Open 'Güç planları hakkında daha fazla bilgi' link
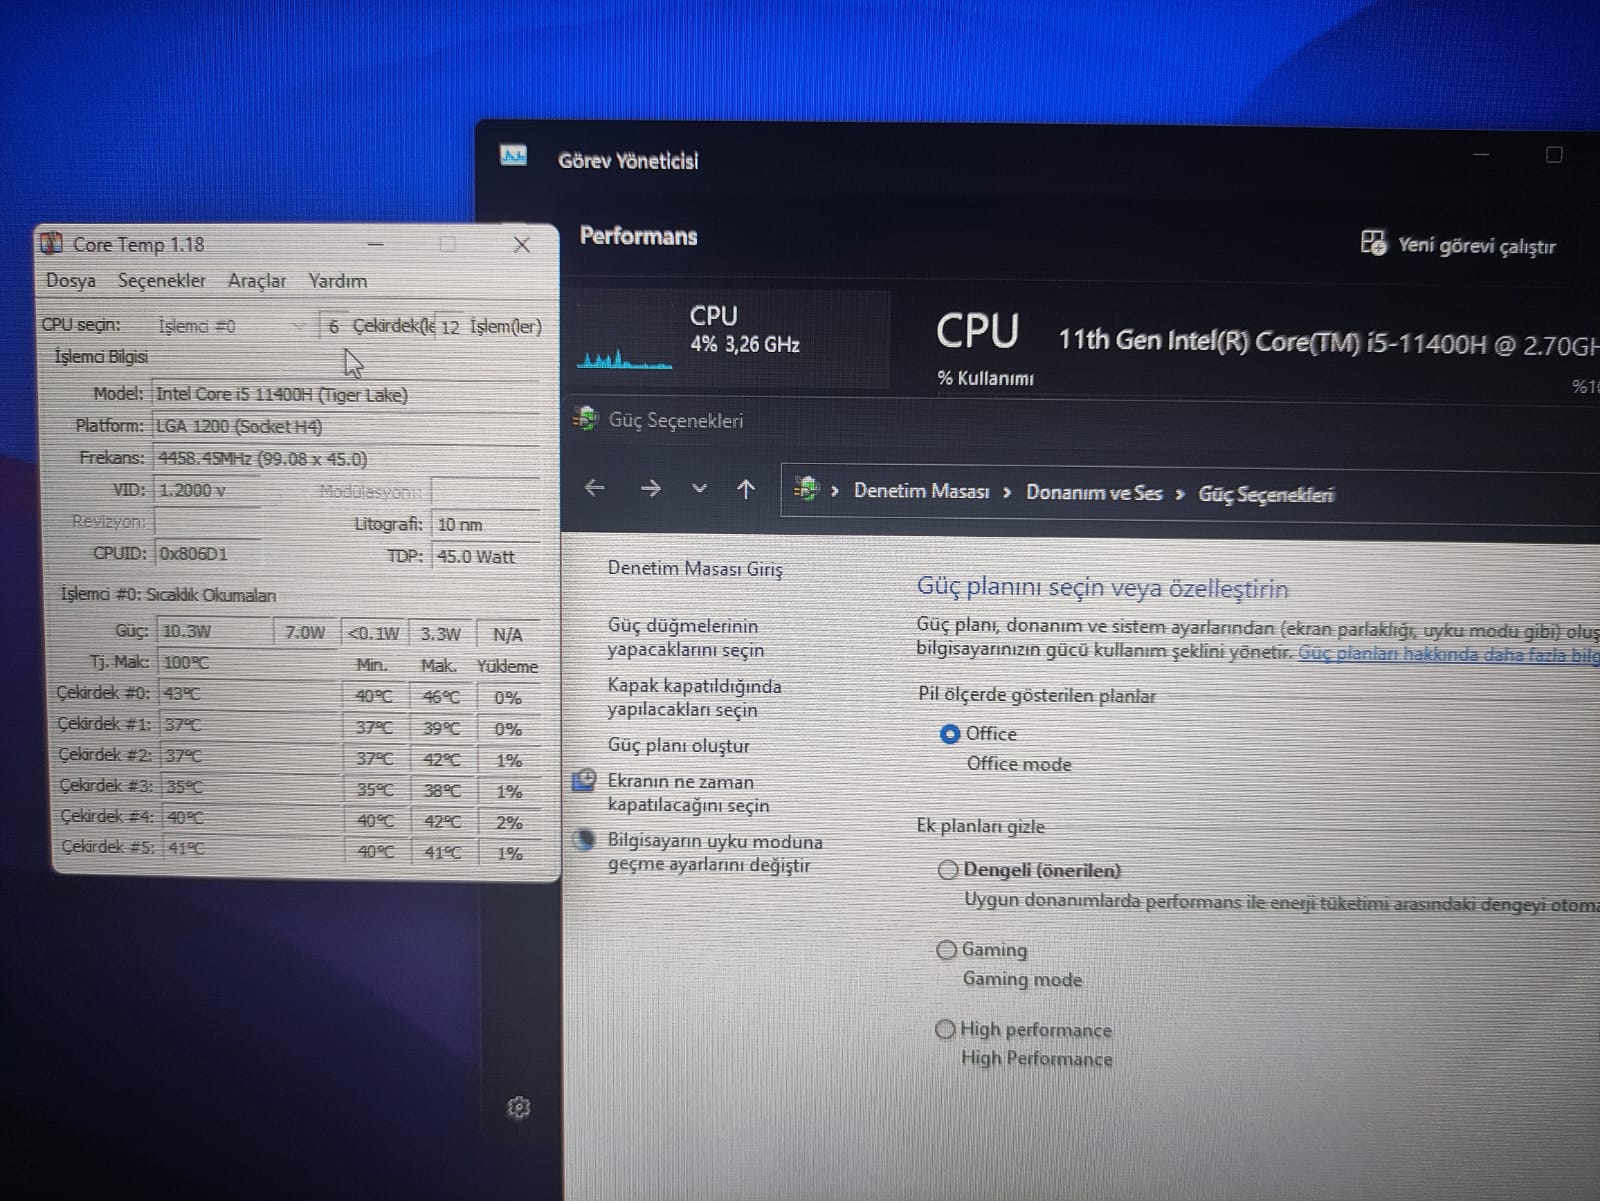Viewport: 1600px width, 1201px height. (x=1449, y=655)
